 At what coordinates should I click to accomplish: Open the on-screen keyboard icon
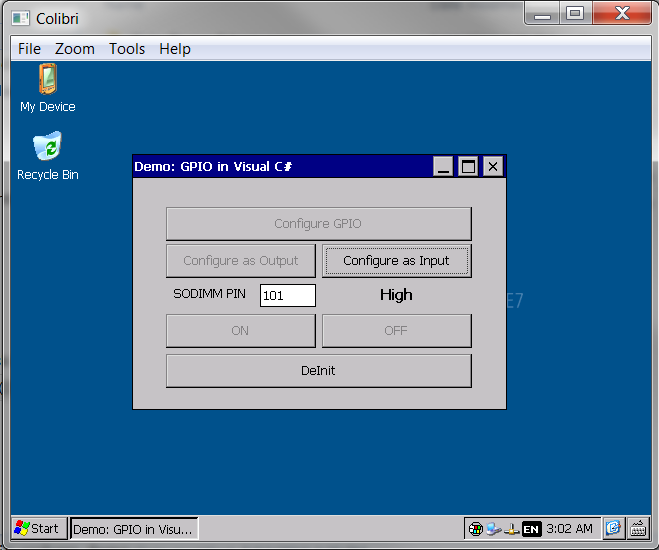pyautogui.click(x=638, y=528)
